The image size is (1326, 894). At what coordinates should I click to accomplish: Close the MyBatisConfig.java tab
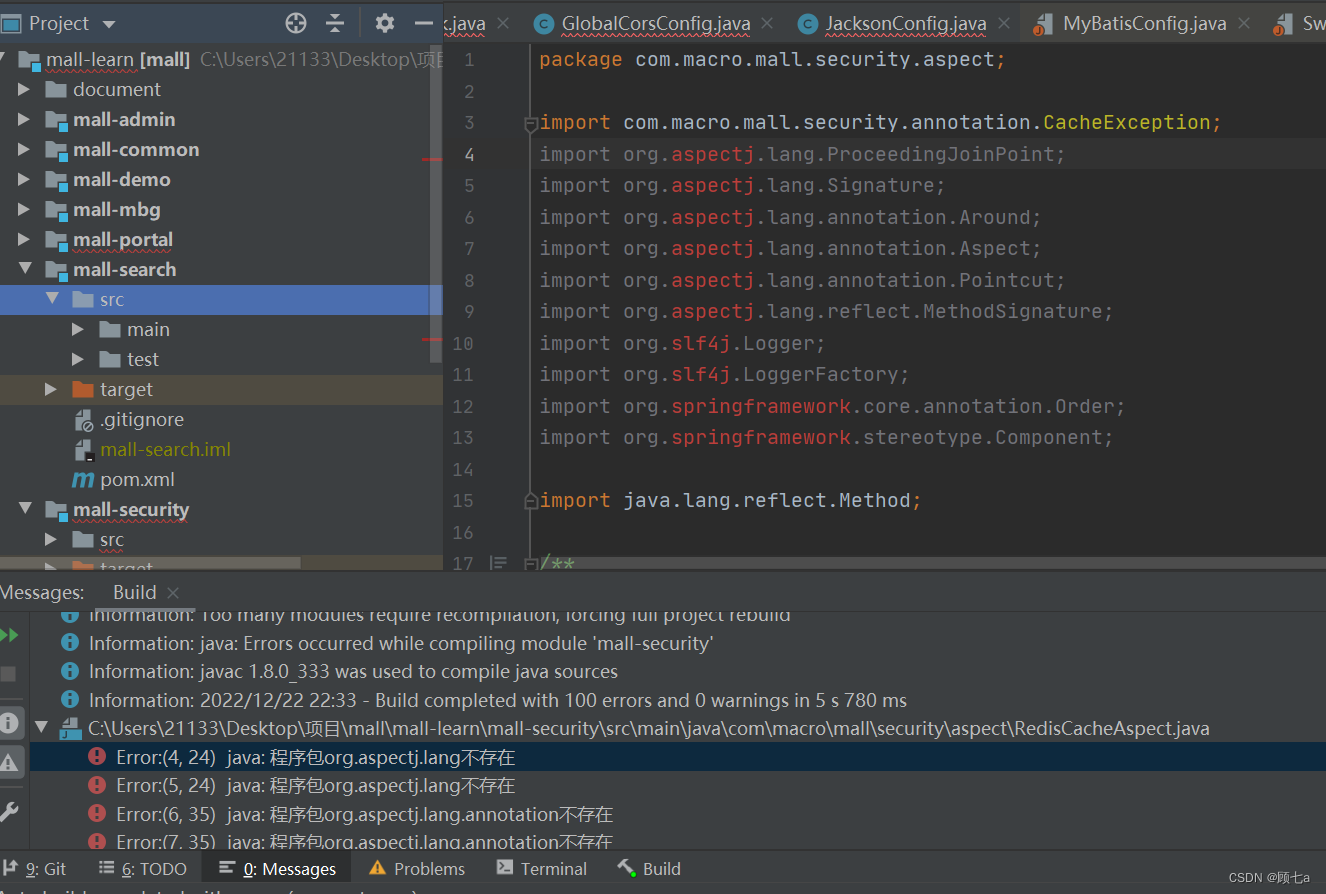pos(1244,23)
